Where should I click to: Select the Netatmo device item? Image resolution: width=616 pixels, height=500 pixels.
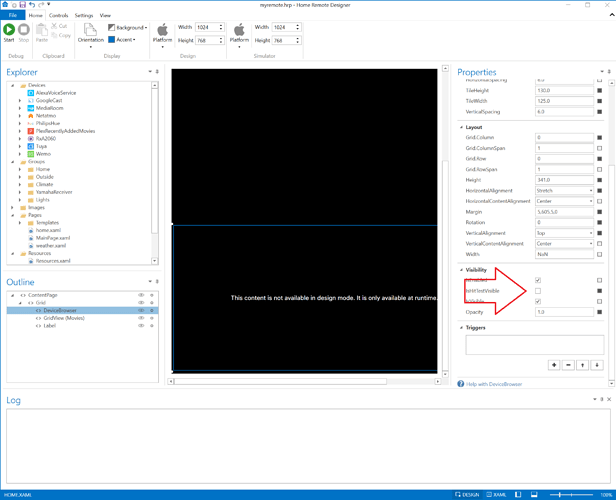click(46, 115)
